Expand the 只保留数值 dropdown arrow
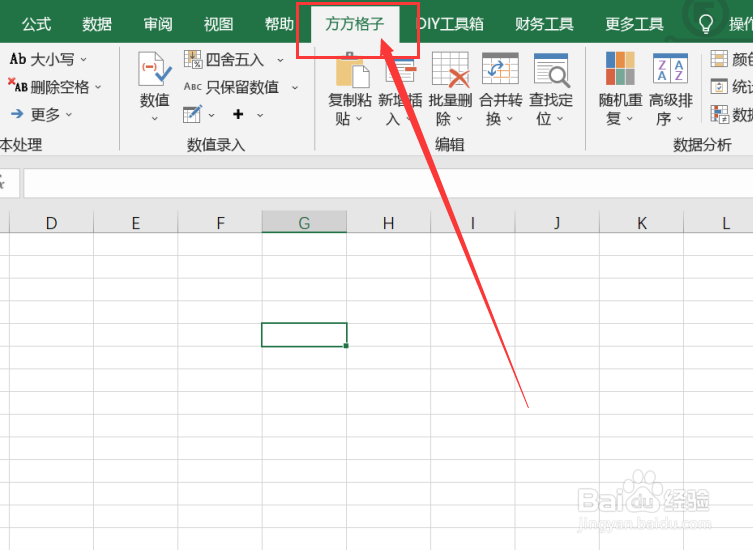The image size is (753, 550). [x=295, y=87]
